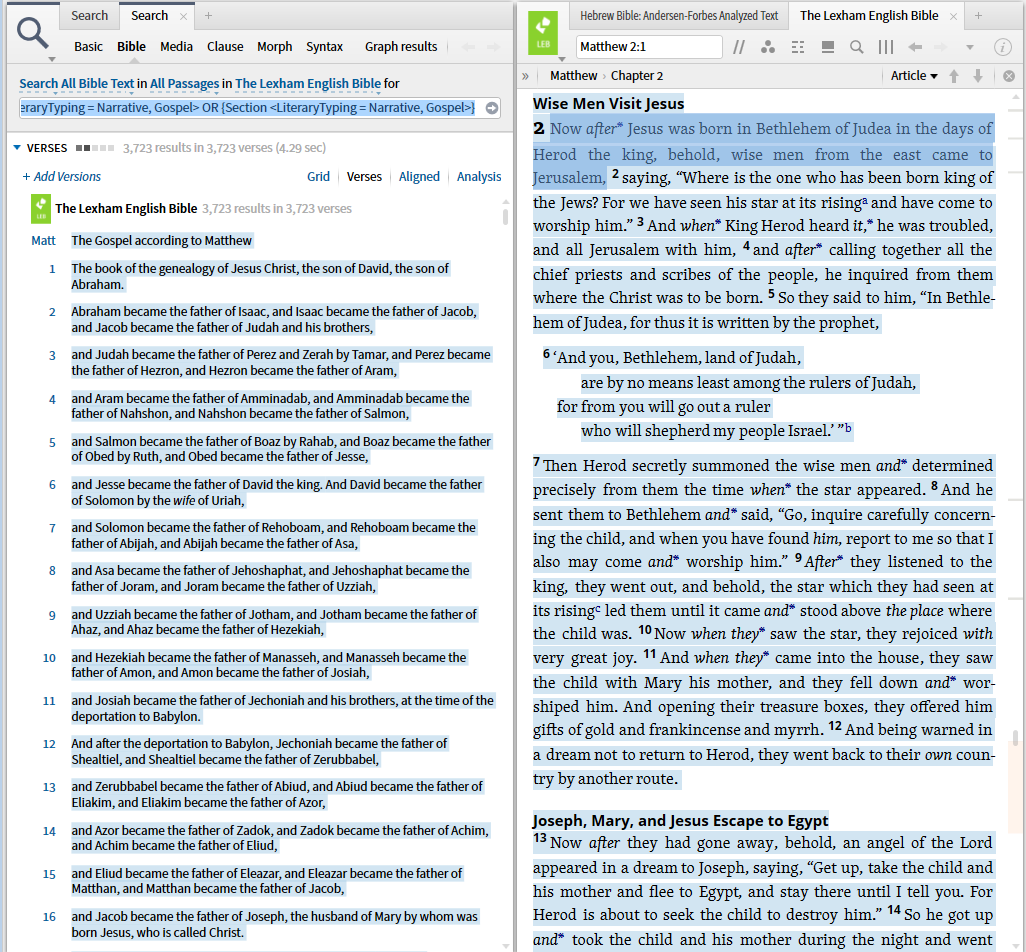Click the green LEB resource icon in right panel
Viewport: 1026px width, 952px height.
[542, 32]
